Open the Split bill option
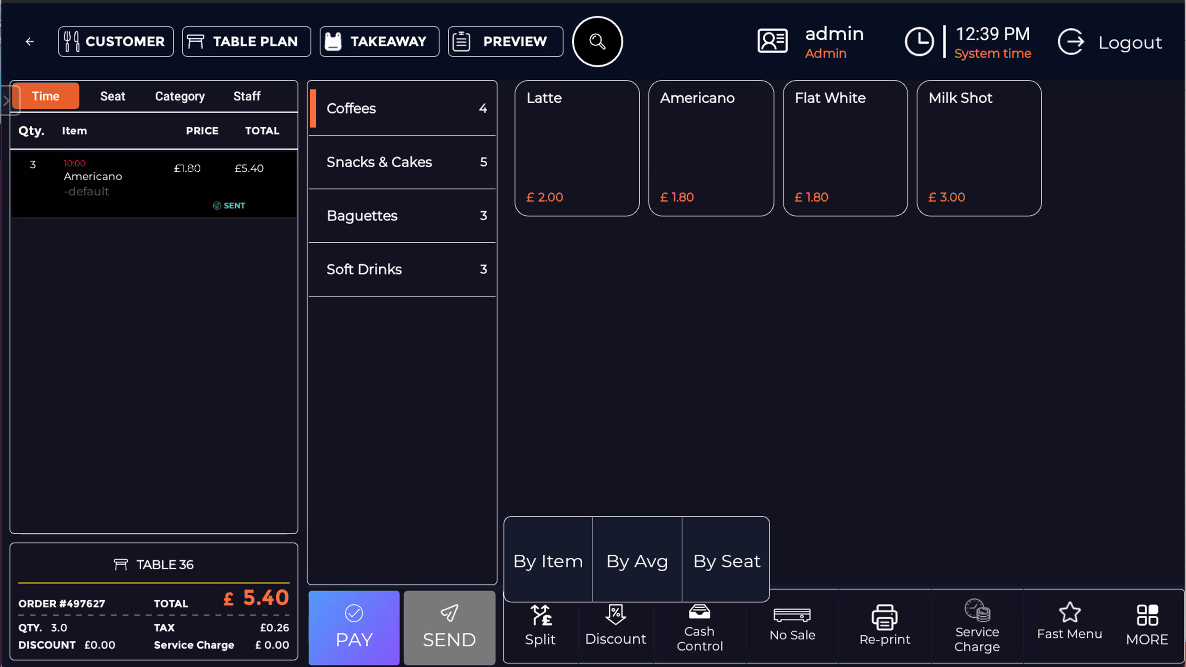Screen dimensions: 1186x667 click(x=540, y=626)
